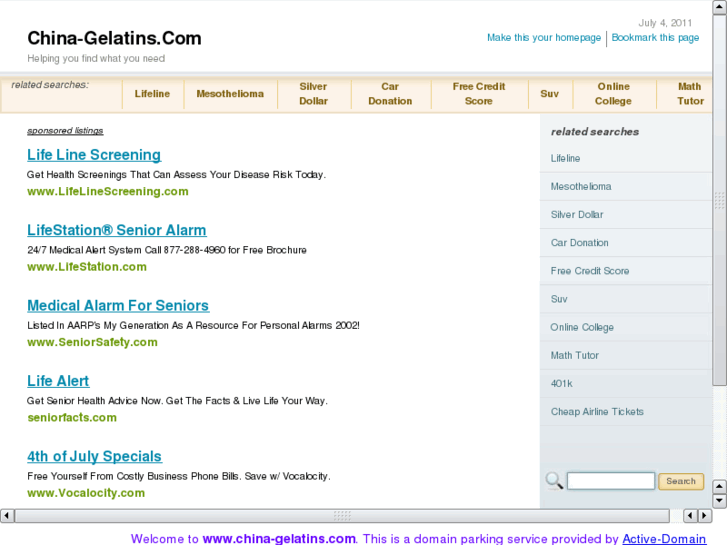Open the Life Line Screening sponsored link
Screen dimensions: 727x545
click(x=94, y=155)
